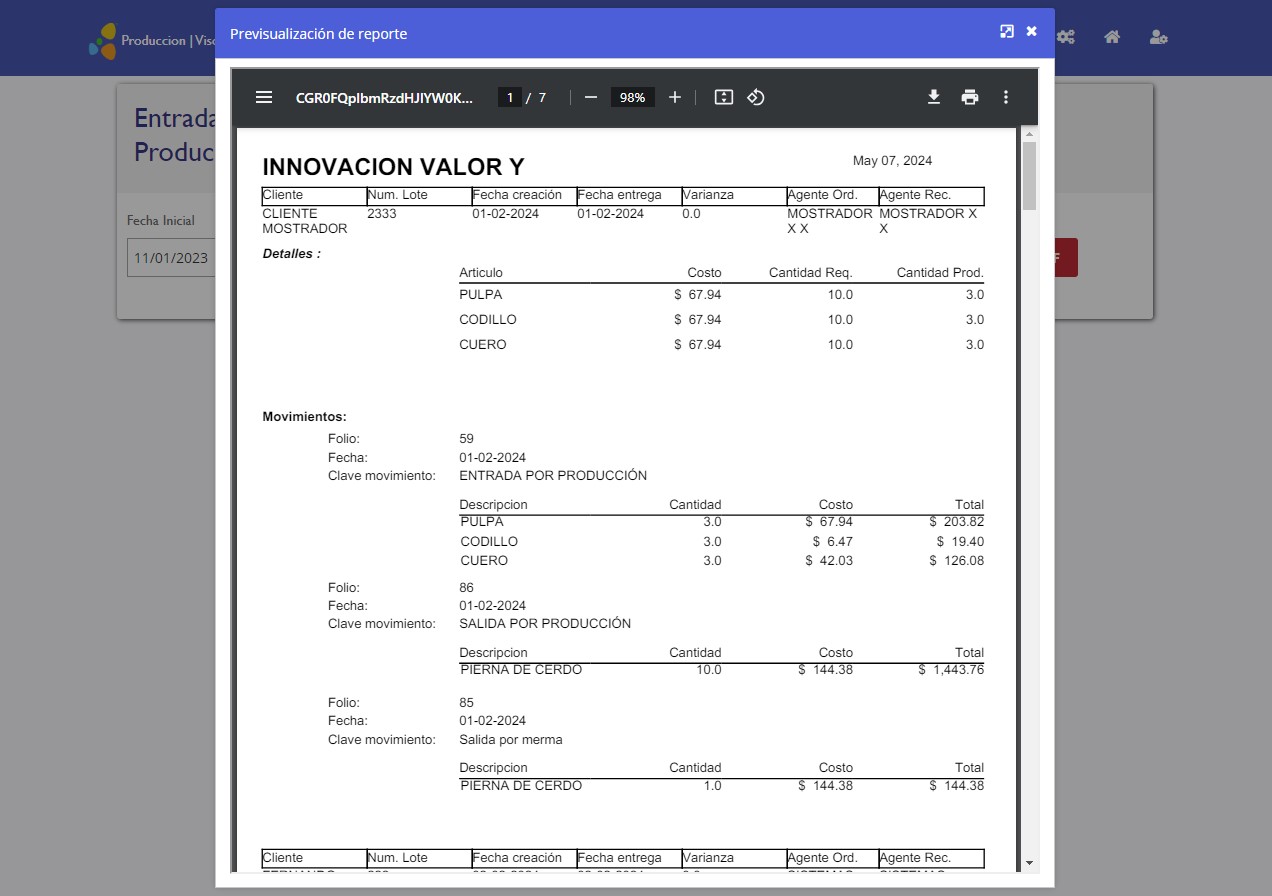The image size is (1272, 896).
Task: Print the report with the printer icon
Action: coord(970,97)
